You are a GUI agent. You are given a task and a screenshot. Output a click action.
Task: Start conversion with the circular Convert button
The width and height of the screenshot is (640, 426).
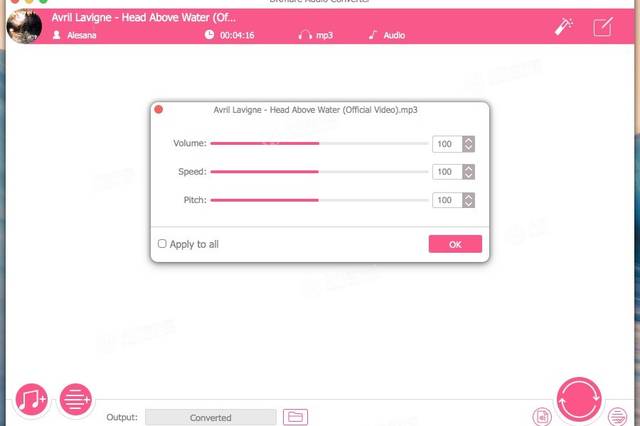click(x=579, y=399)
